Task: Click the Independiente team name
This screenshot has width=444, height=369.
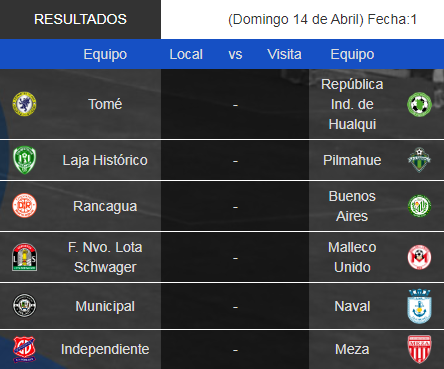Action: [105, 349]
